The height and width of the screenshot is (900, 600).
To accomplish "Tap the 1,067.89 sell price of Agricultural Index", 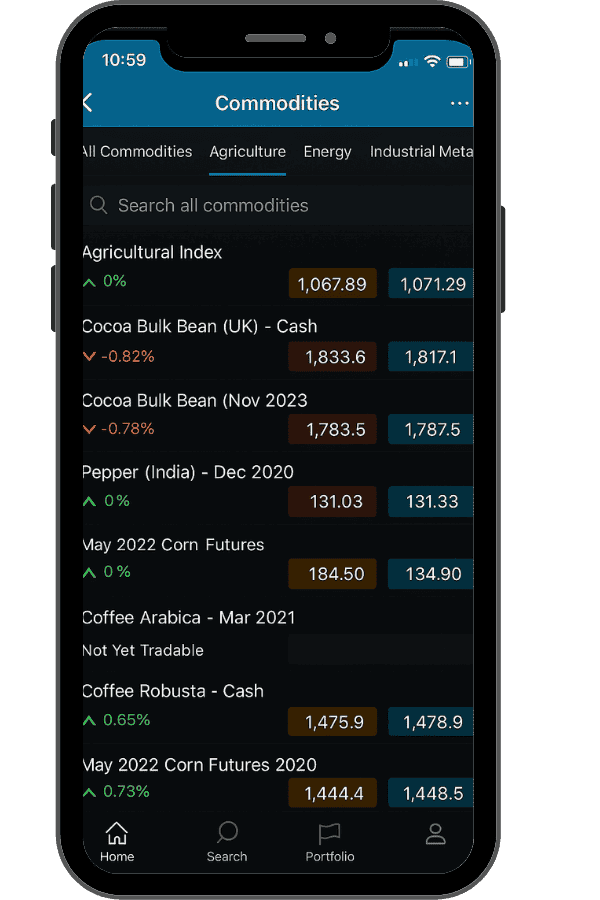I will [332, 283].
